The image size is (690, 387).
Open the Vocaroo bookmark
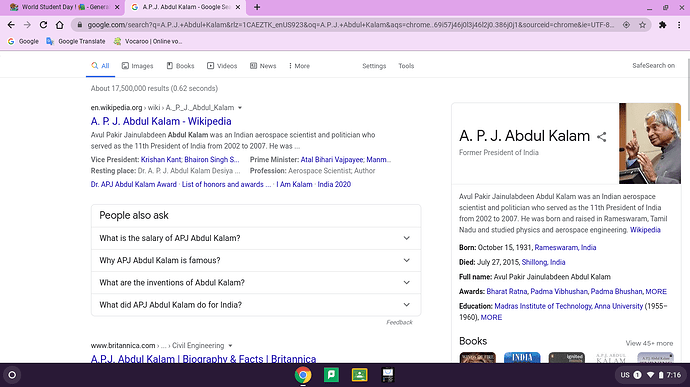coord(148,41)
